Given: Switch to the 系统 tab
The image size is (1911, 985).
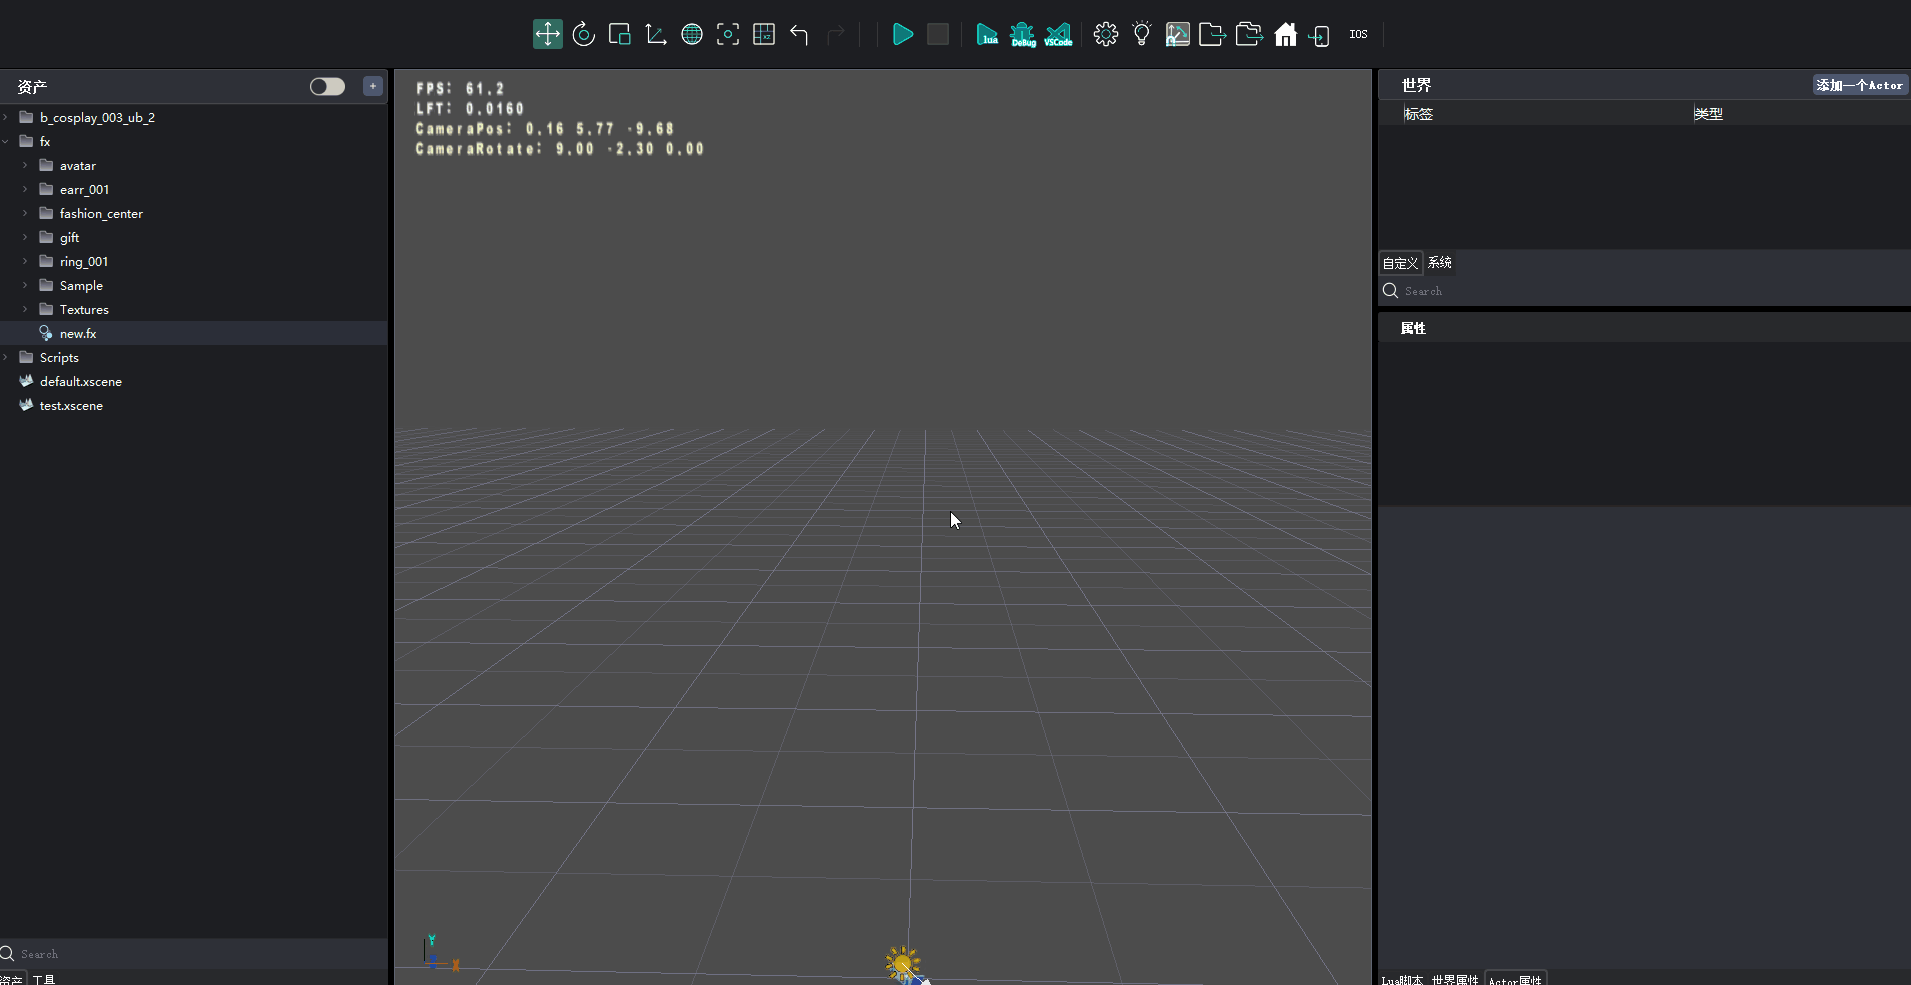Looking at the screenshot, I should pyautogui.click(x=1440, y=262).
